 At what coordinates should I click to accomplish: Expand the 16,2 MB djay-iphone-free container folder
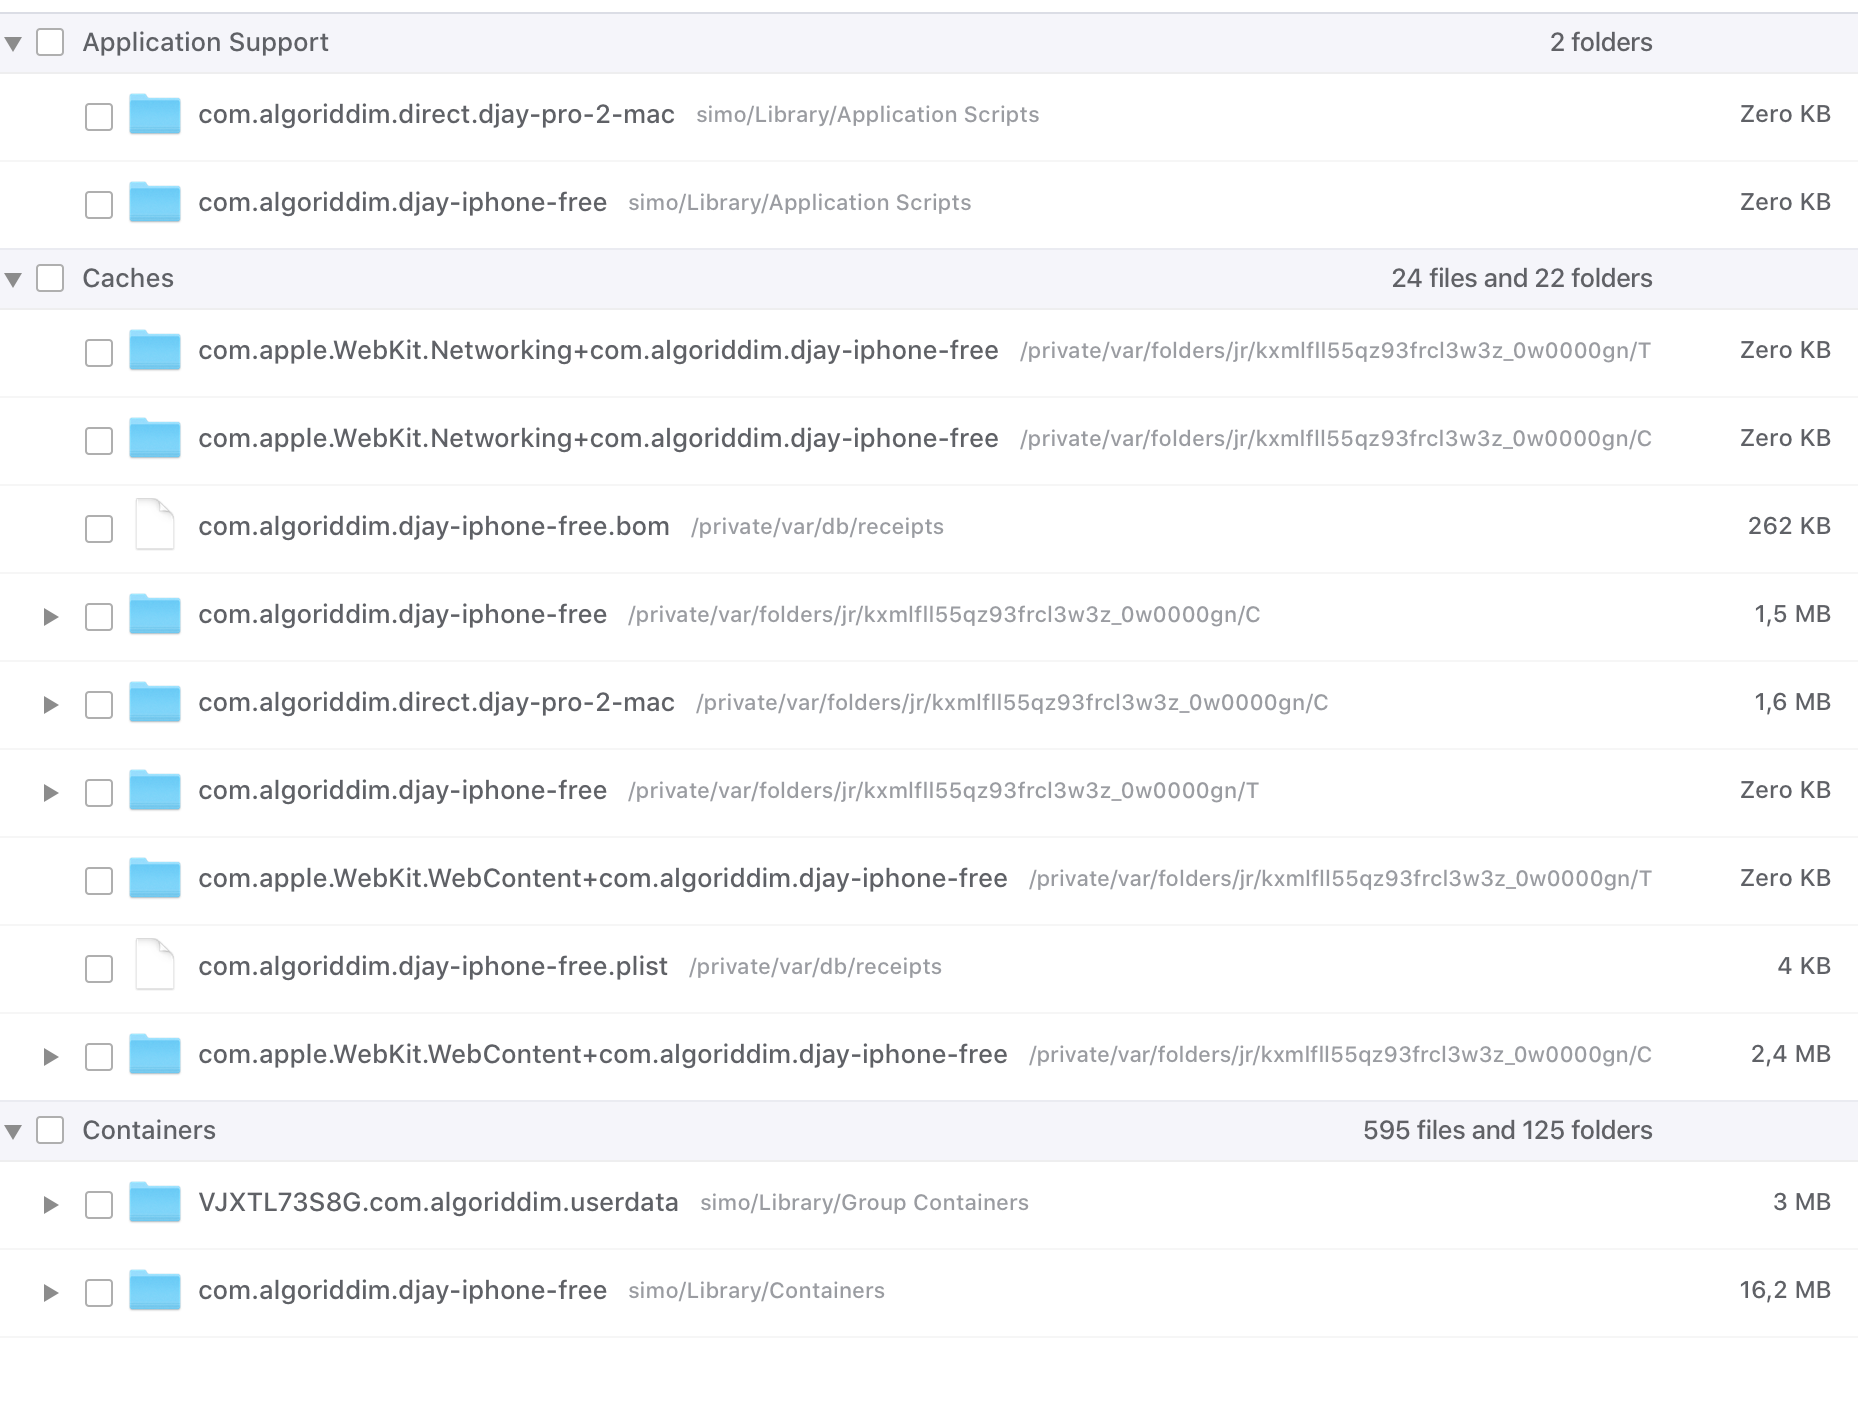click(51, 1292)
